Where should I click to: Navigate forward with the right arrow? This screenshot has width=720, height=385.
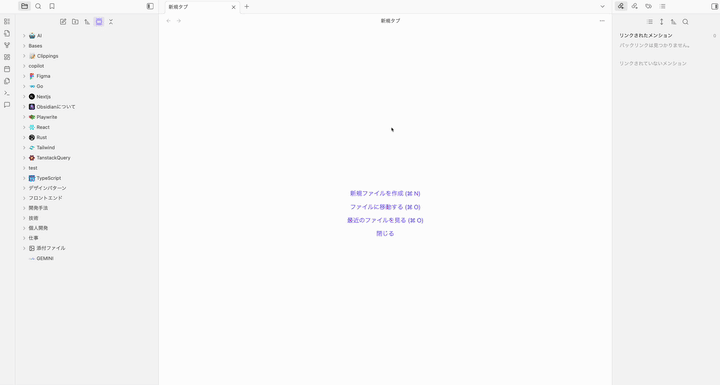coord(179,21)
